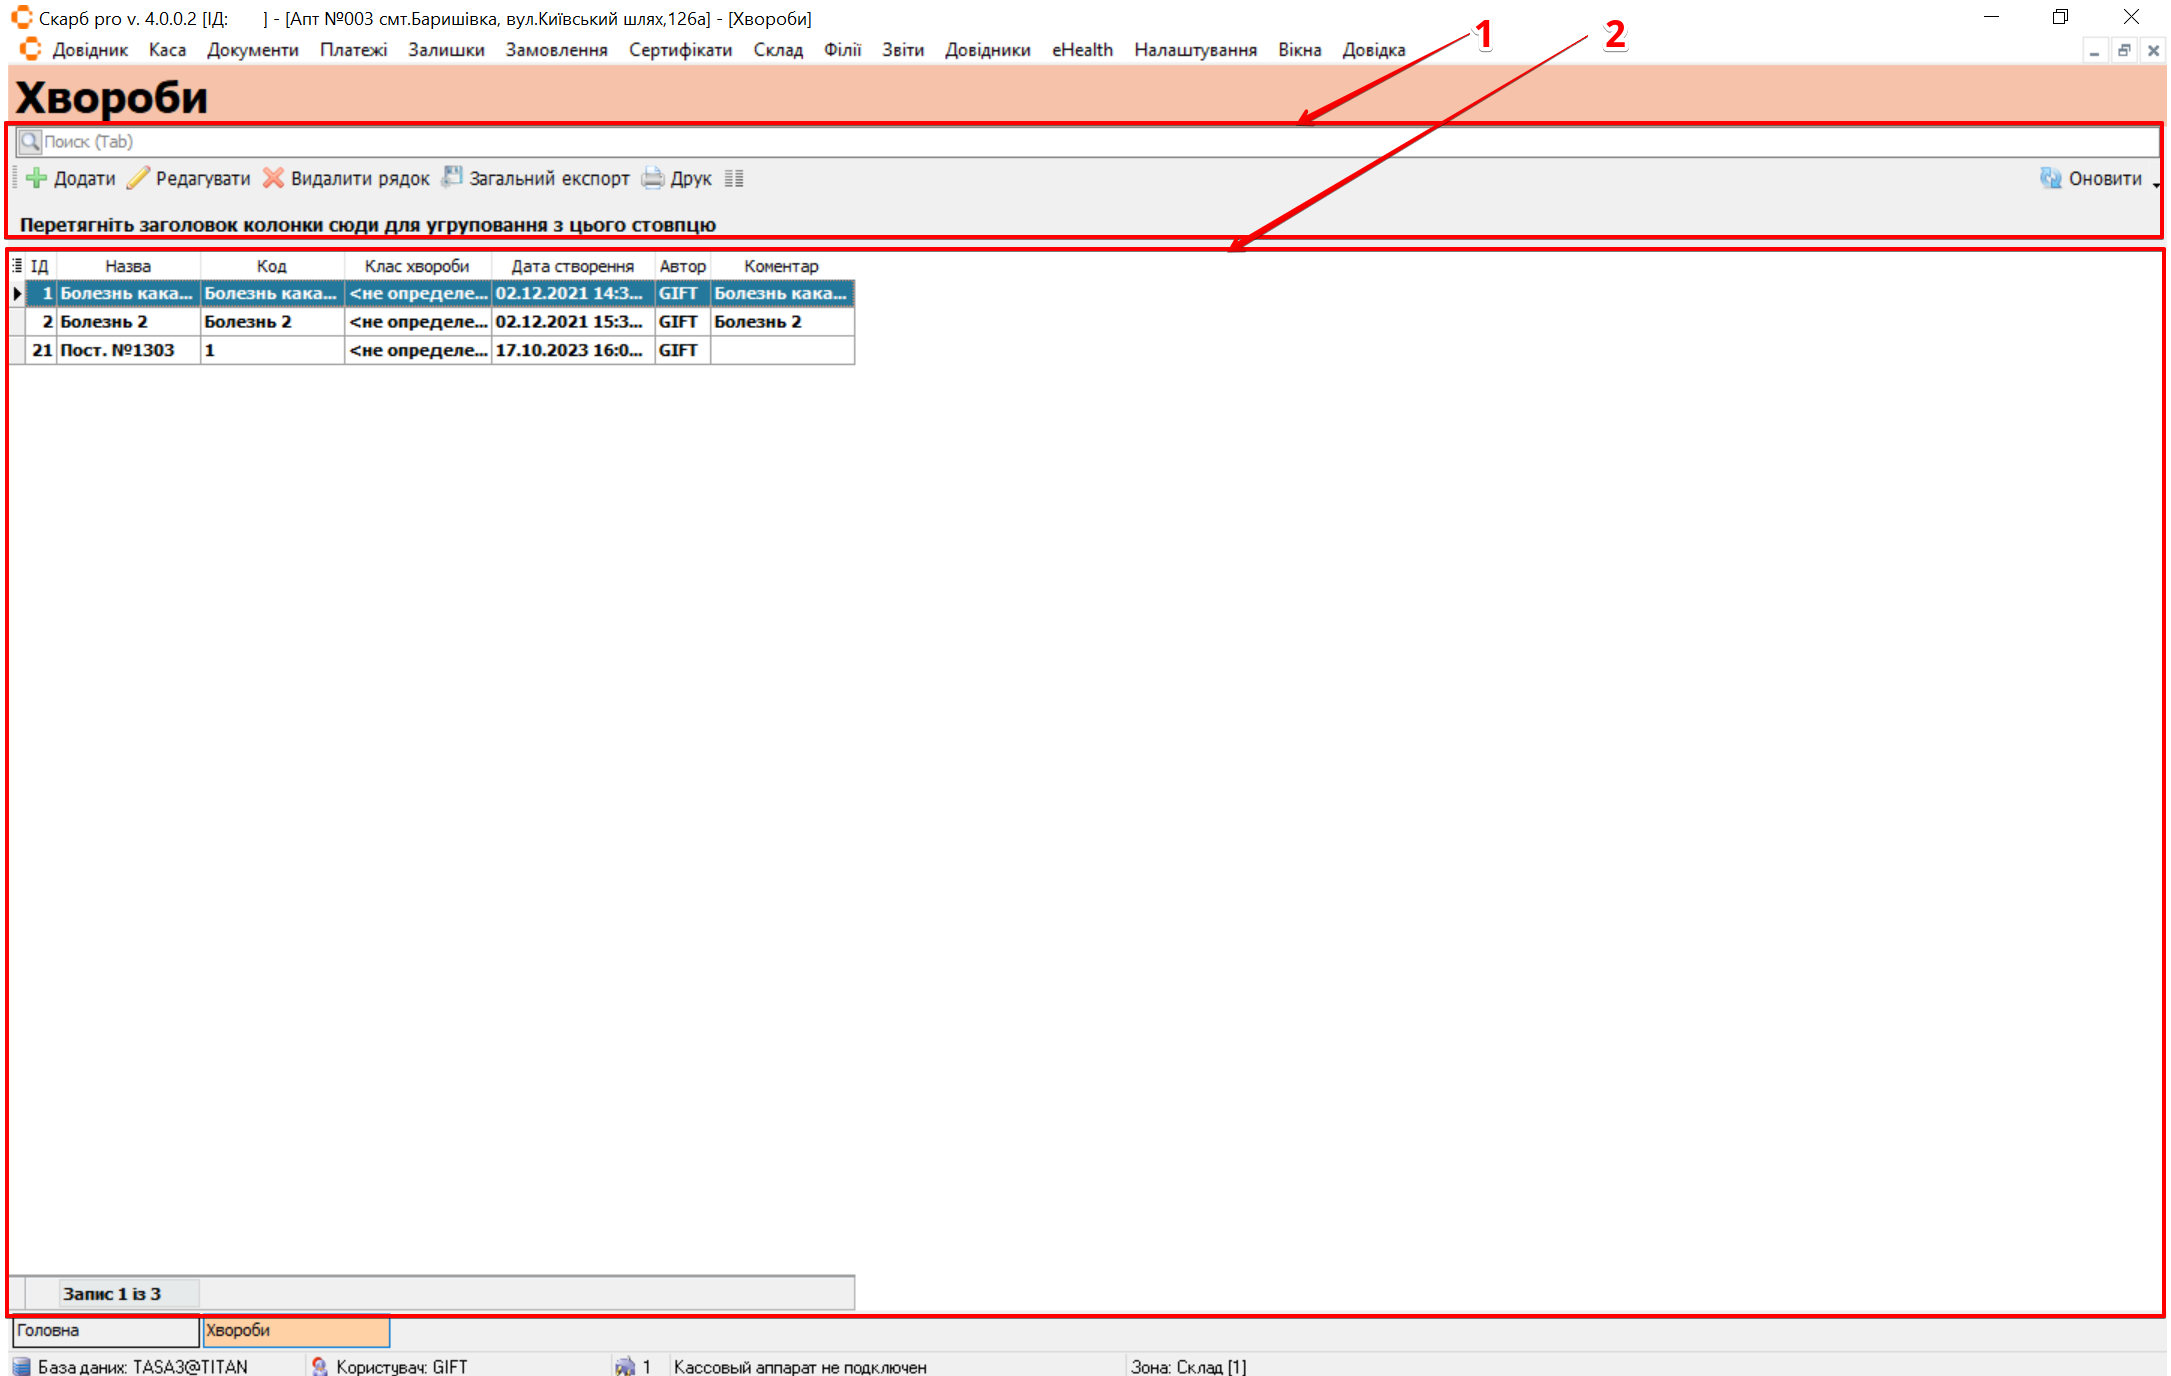This screenshot has height=1376, width=2171.
Task: Click the Оновити refresh icon
Action: click(x=2050, y=179)
